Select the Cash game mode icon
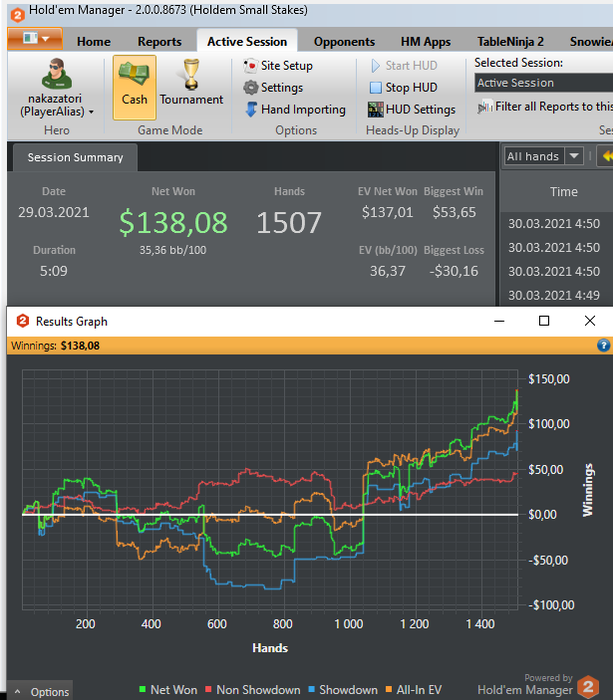The width and height of the screenshot is (613, 700). (x=134, y=88)
